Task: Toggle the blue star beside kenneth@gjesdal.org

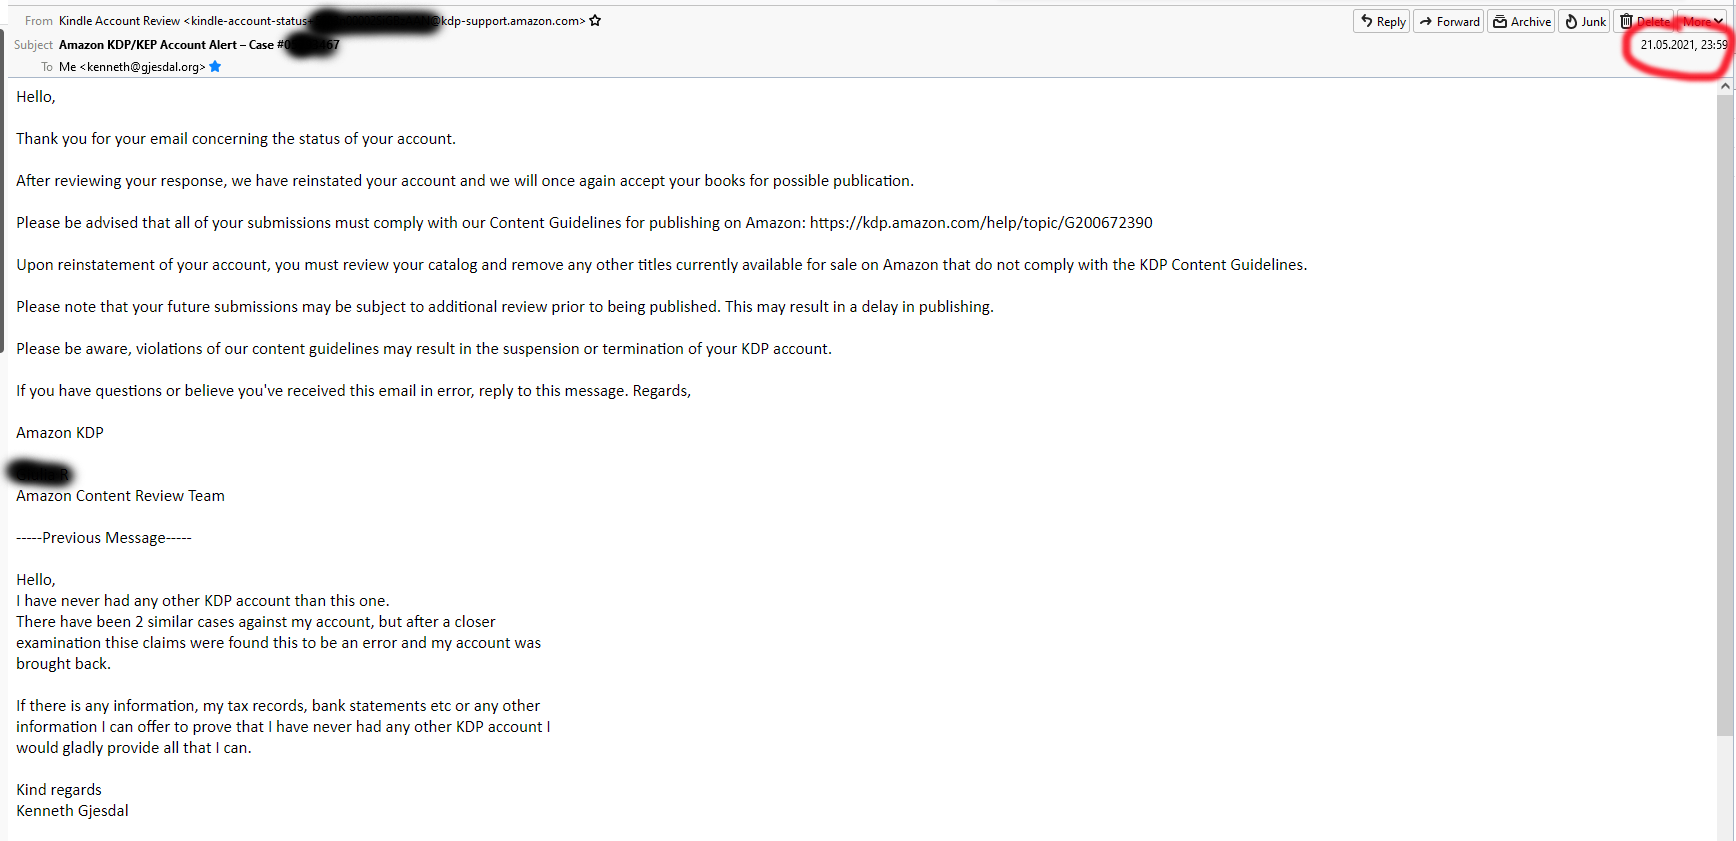Action: click(215, 67)
